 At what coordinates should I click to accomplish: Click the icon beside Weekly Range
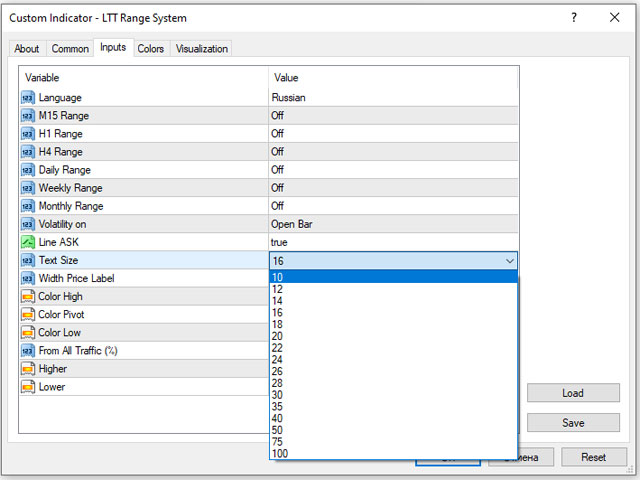coord(28,188)
